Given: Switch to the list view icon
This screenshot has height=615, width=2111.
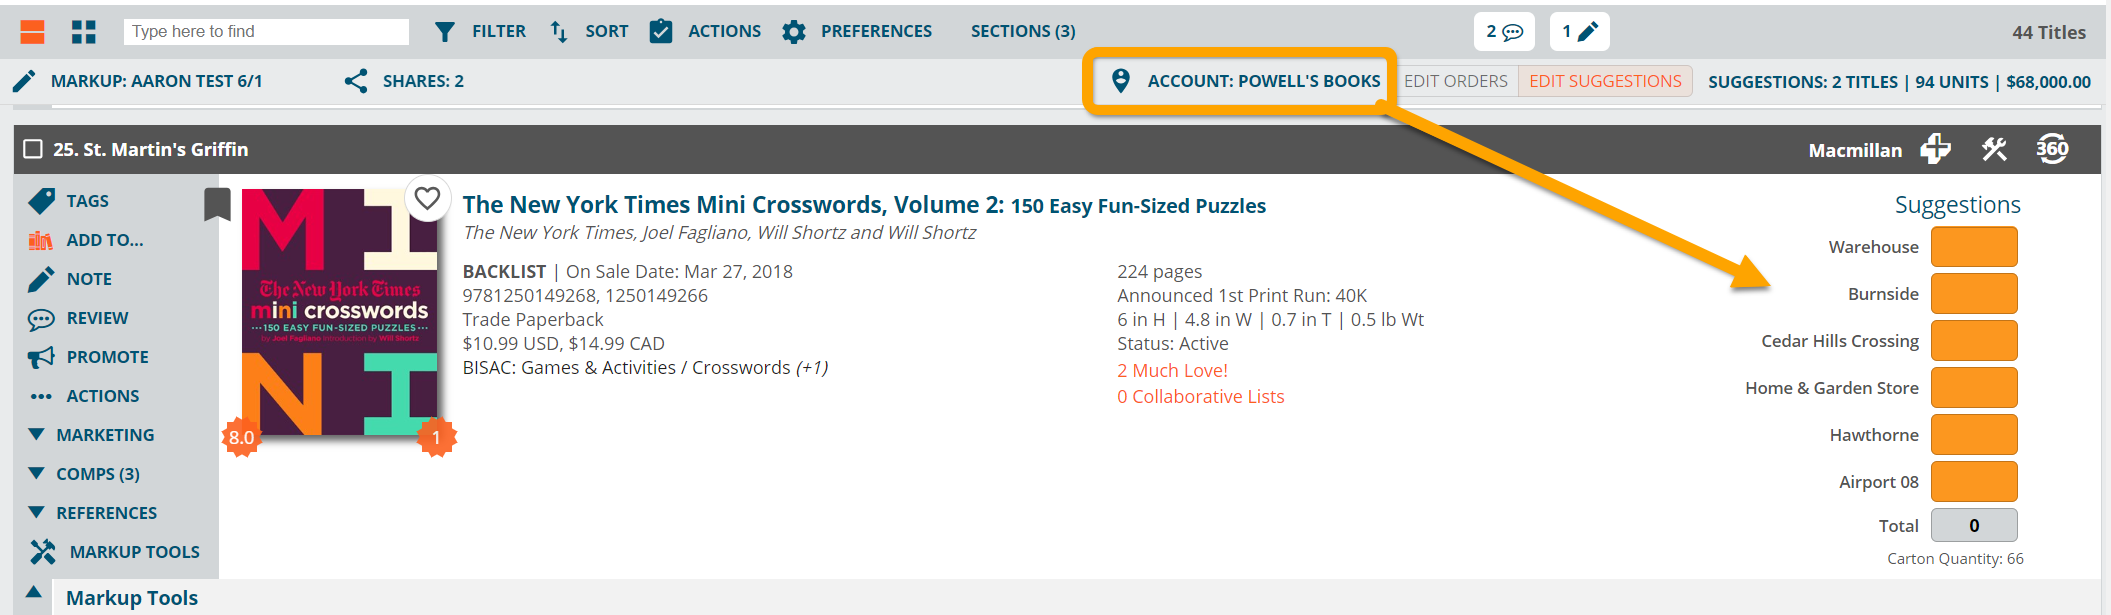Looking at the screenshot, I should (x=32, y=32).
